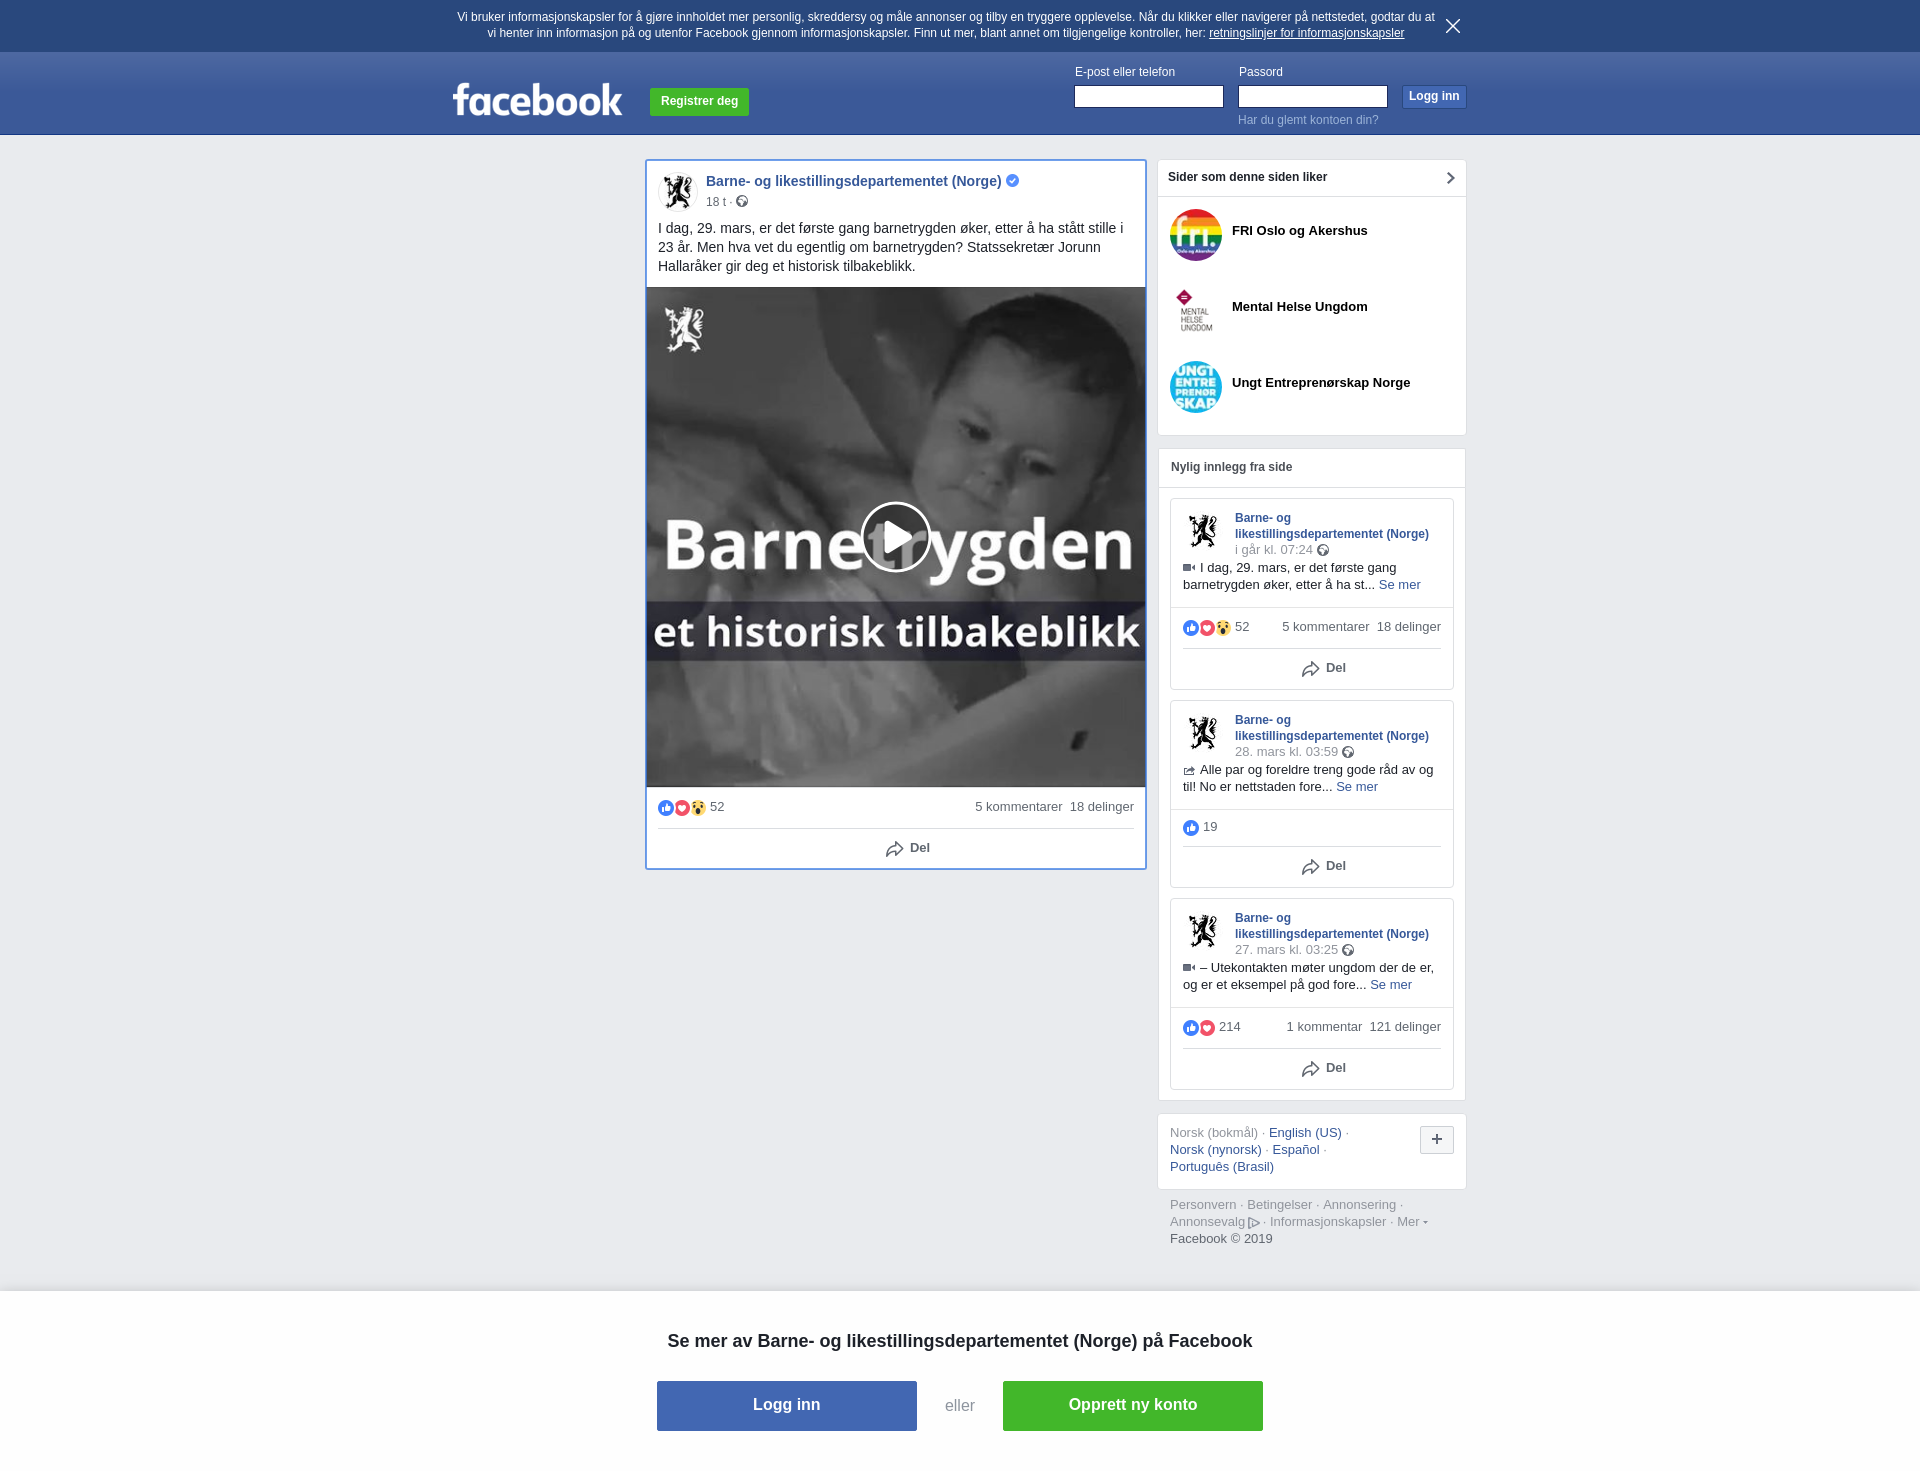Open 28. mars kl. 03:59 timestamp

click(x=1286, y=752)
